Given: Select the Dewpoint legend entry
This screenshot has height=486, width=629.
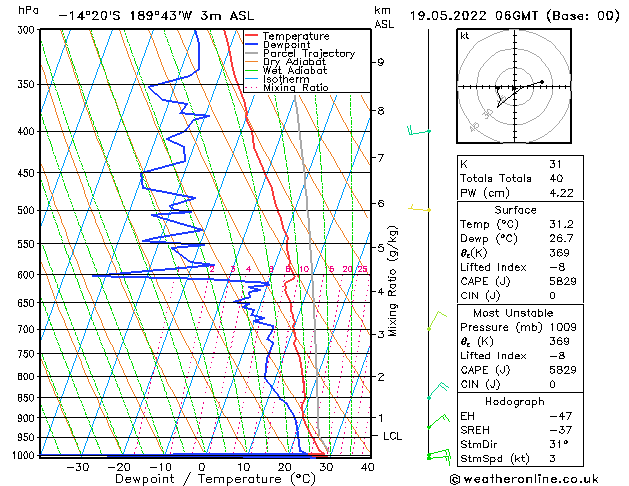Looking at the screenshot, I should coord(285,45).
